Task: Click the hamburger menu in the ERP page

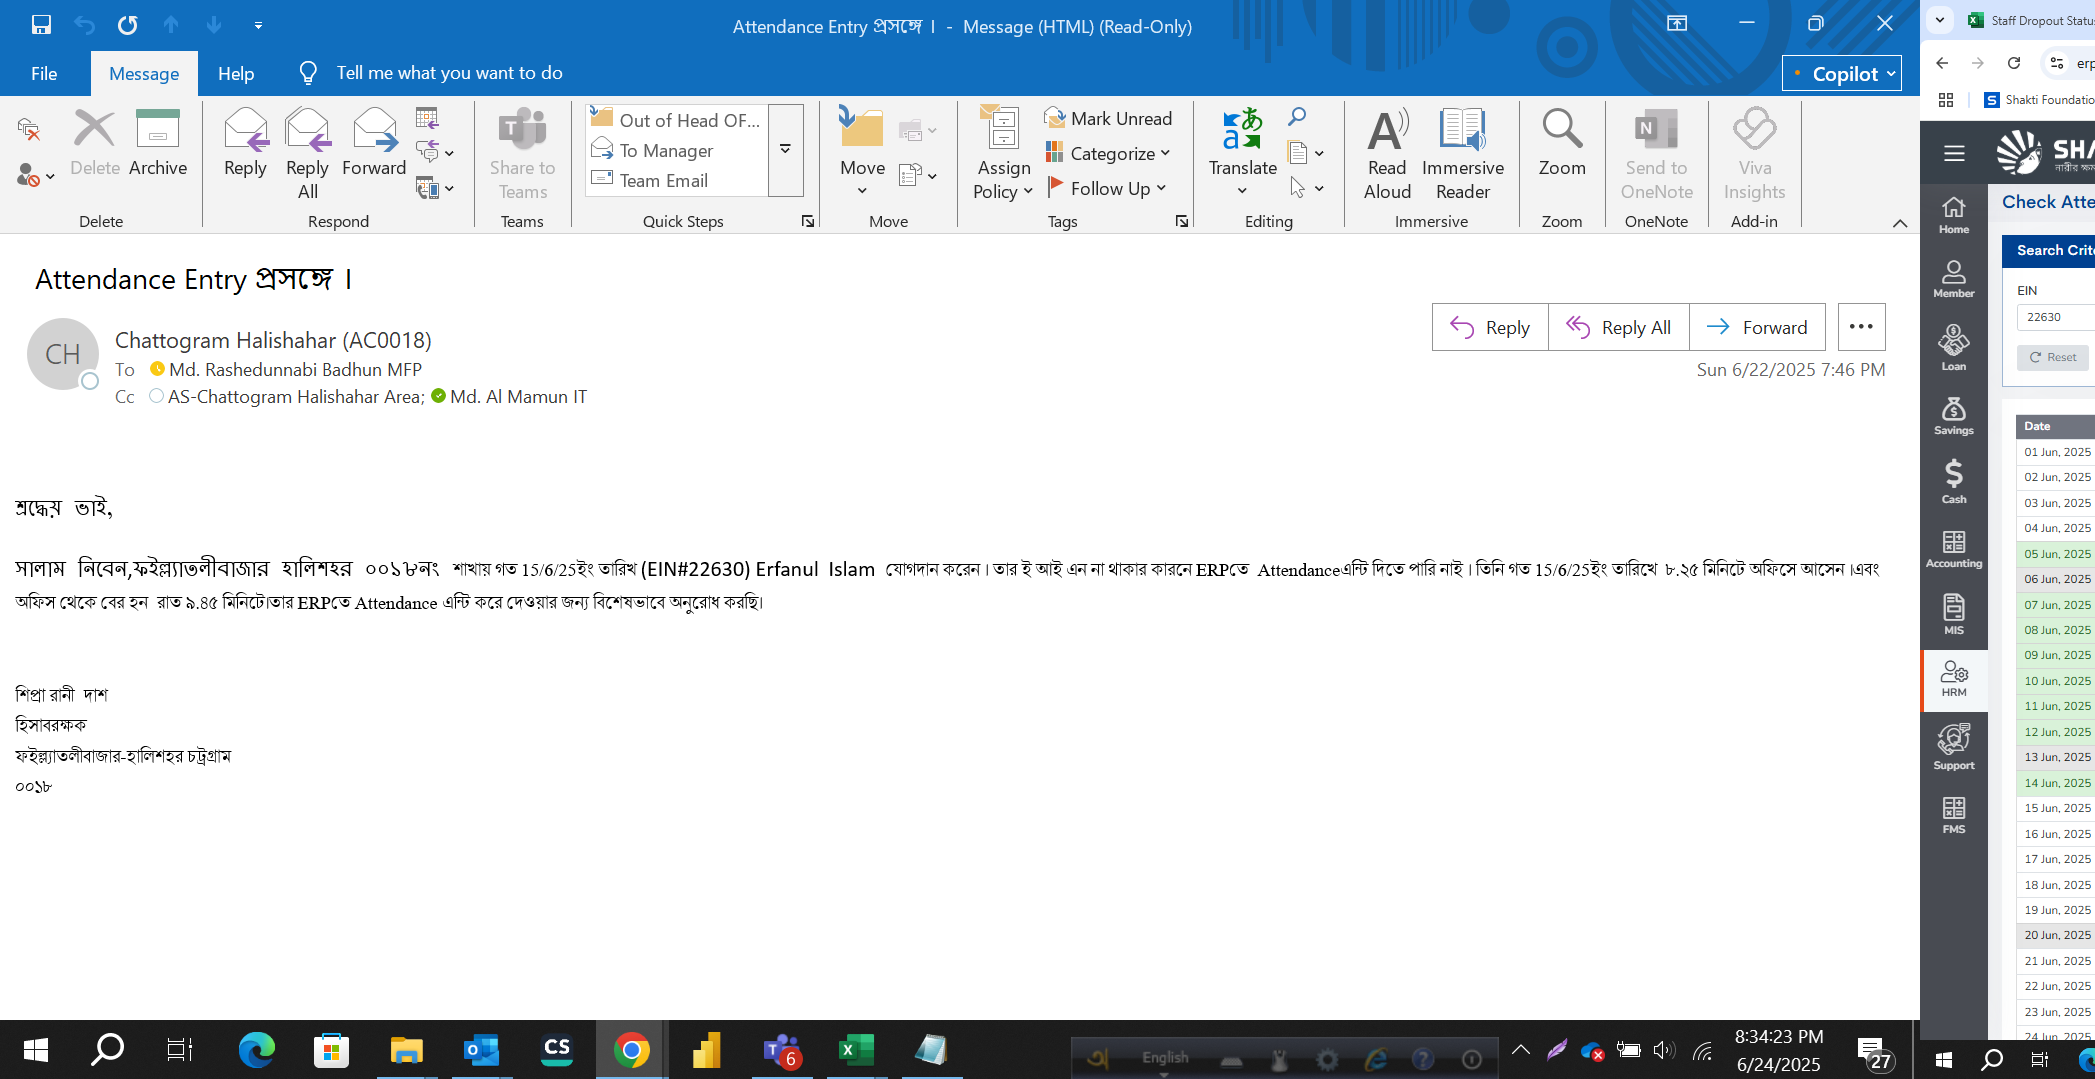Action: click(x=1954, y=153)
